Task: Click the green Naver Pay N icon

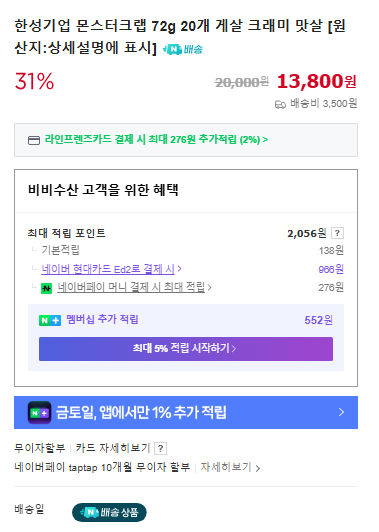Action: [x=46, y=288]
